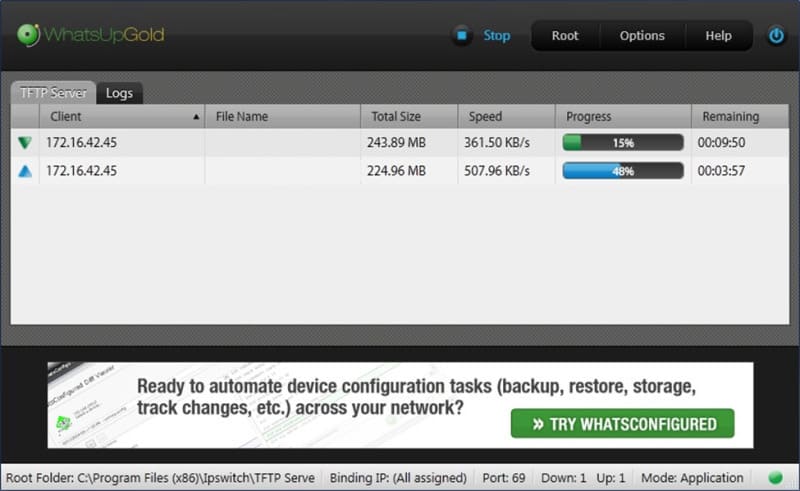
Task: Select the client IP in the download row
Action: pyautogui.click(x=81, y=143)
